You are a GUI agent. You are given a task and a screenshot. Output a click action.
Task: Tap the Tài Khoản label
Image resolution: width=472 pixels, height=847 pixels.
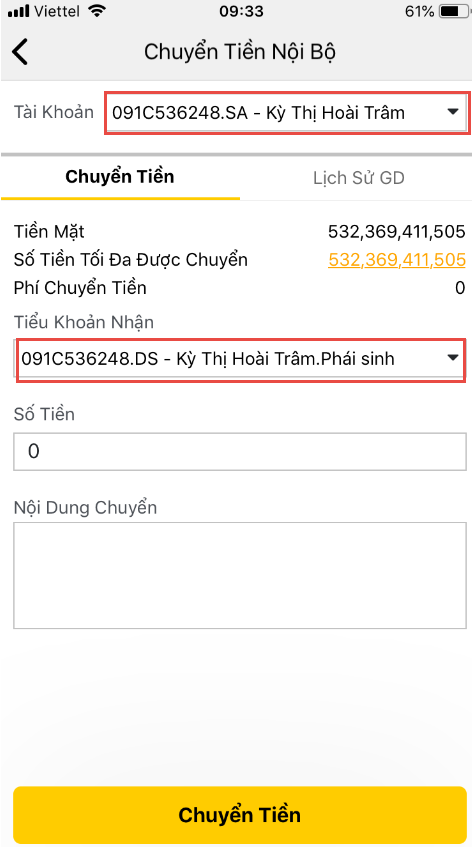(53, 112)
